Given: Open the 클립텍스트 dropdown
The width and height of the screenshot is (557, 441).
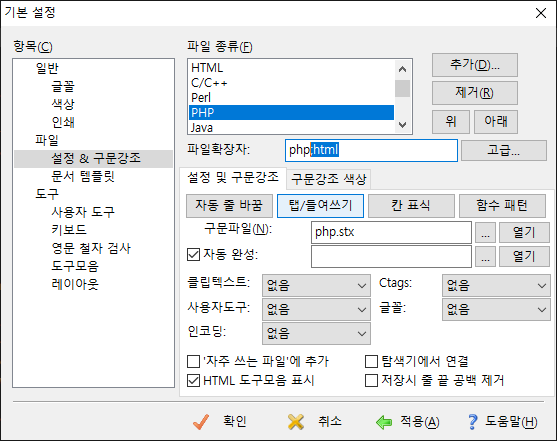Looking at the screenshot, I should (x=316, y=285).
